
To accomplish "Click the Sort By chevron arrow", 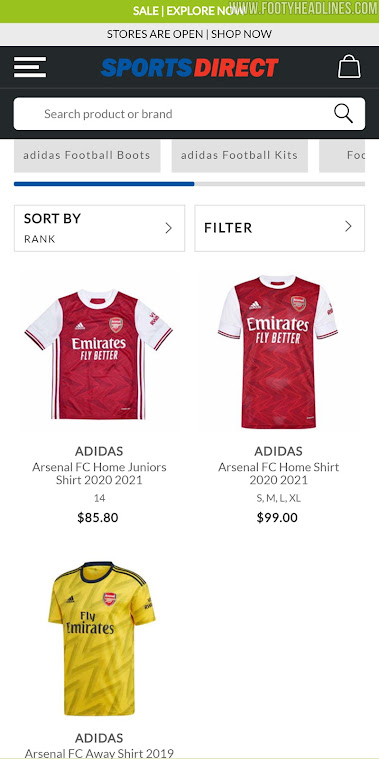I will click(x=168, y=228).
